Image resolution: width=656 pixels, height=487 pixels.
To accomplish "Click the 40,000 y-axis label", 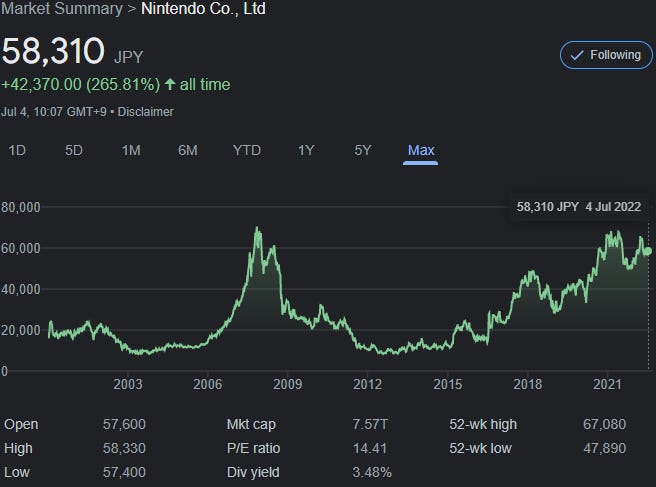I will pyautogui.click(x=21, y=289).
